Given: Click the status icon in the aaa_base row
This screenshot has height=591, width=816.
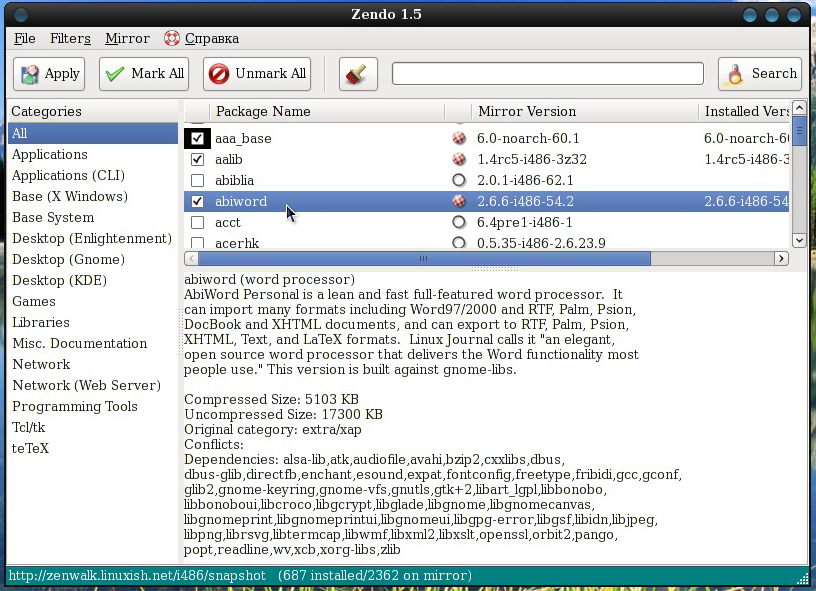Looking at the screenshot, I should 458,138.
